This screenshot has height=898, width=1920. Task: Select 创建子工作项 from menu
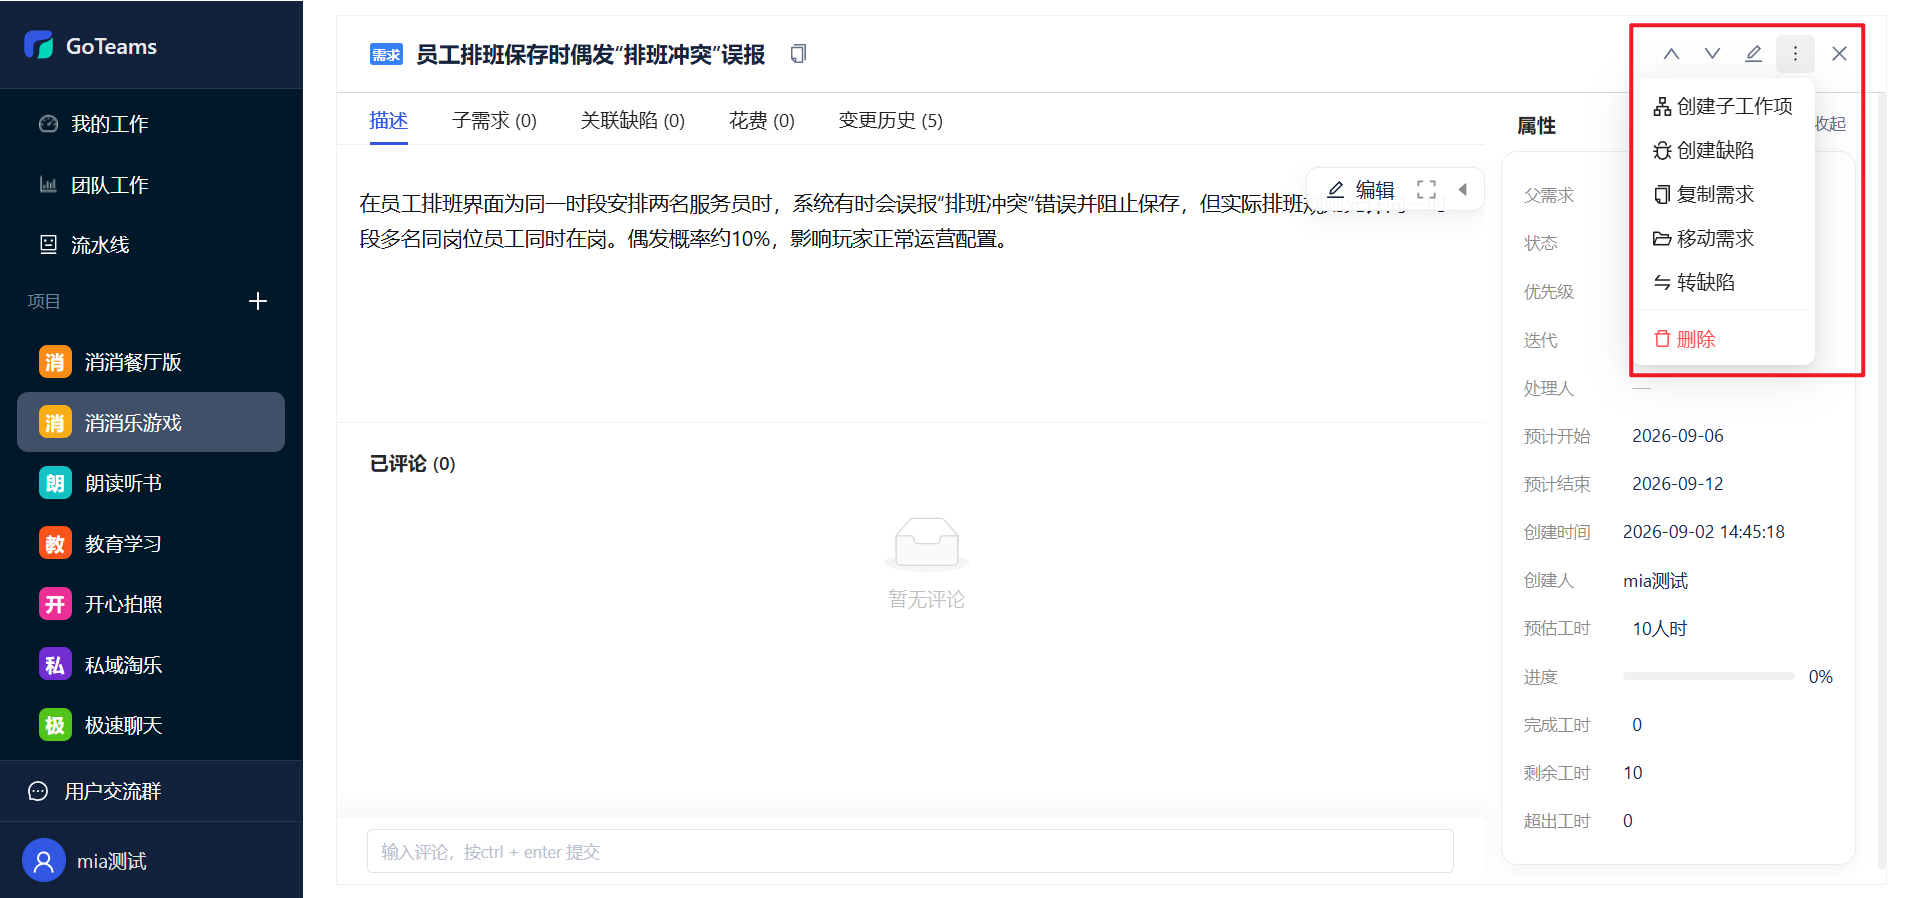[x=1723, y=106]
